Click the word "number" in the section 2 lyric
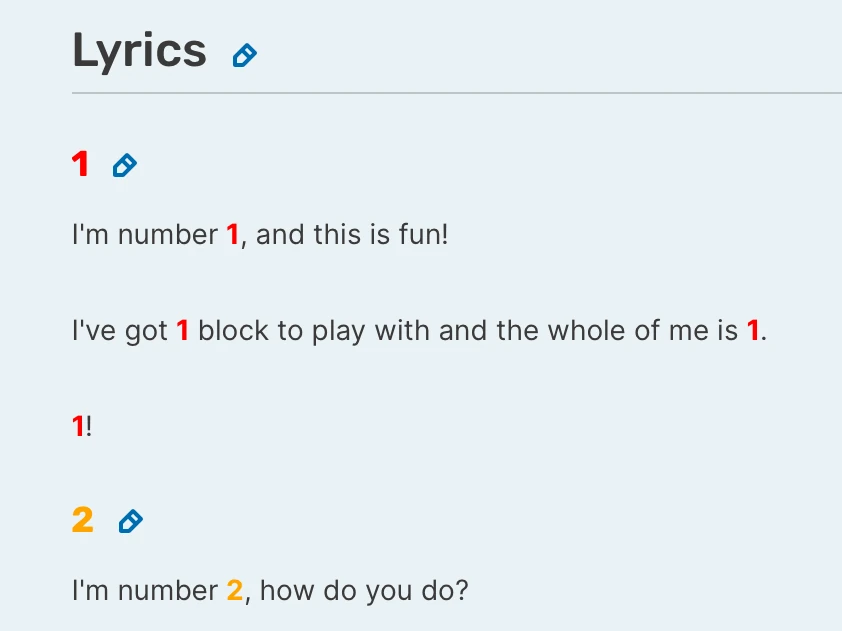This screenshot has height=631, width=842. (167, 591)
